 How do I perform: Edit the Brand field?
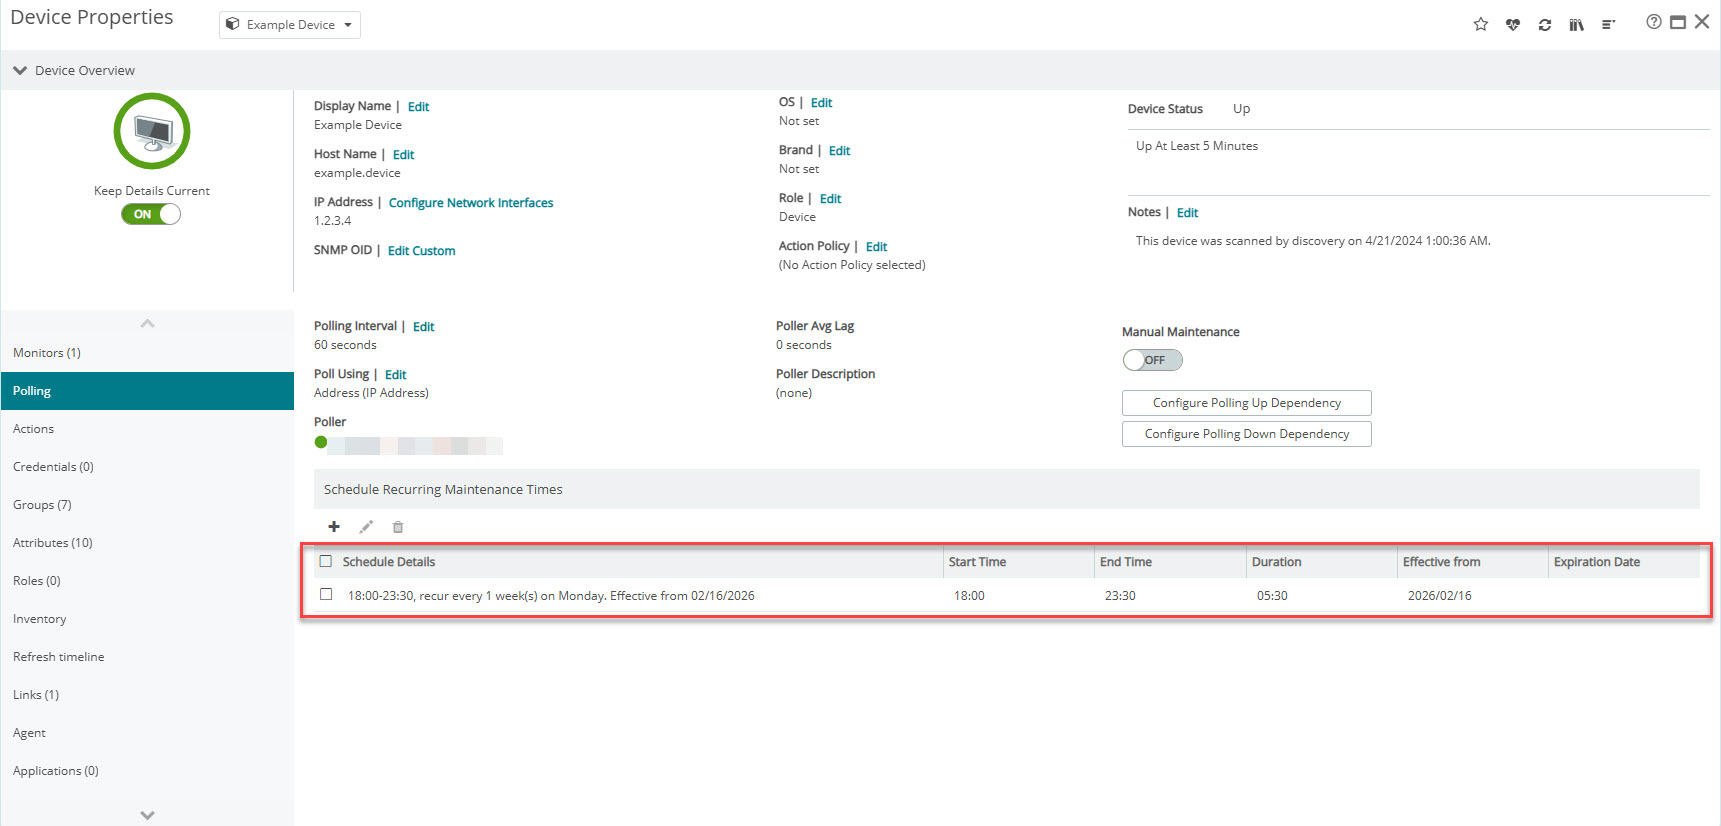[839, 151]
